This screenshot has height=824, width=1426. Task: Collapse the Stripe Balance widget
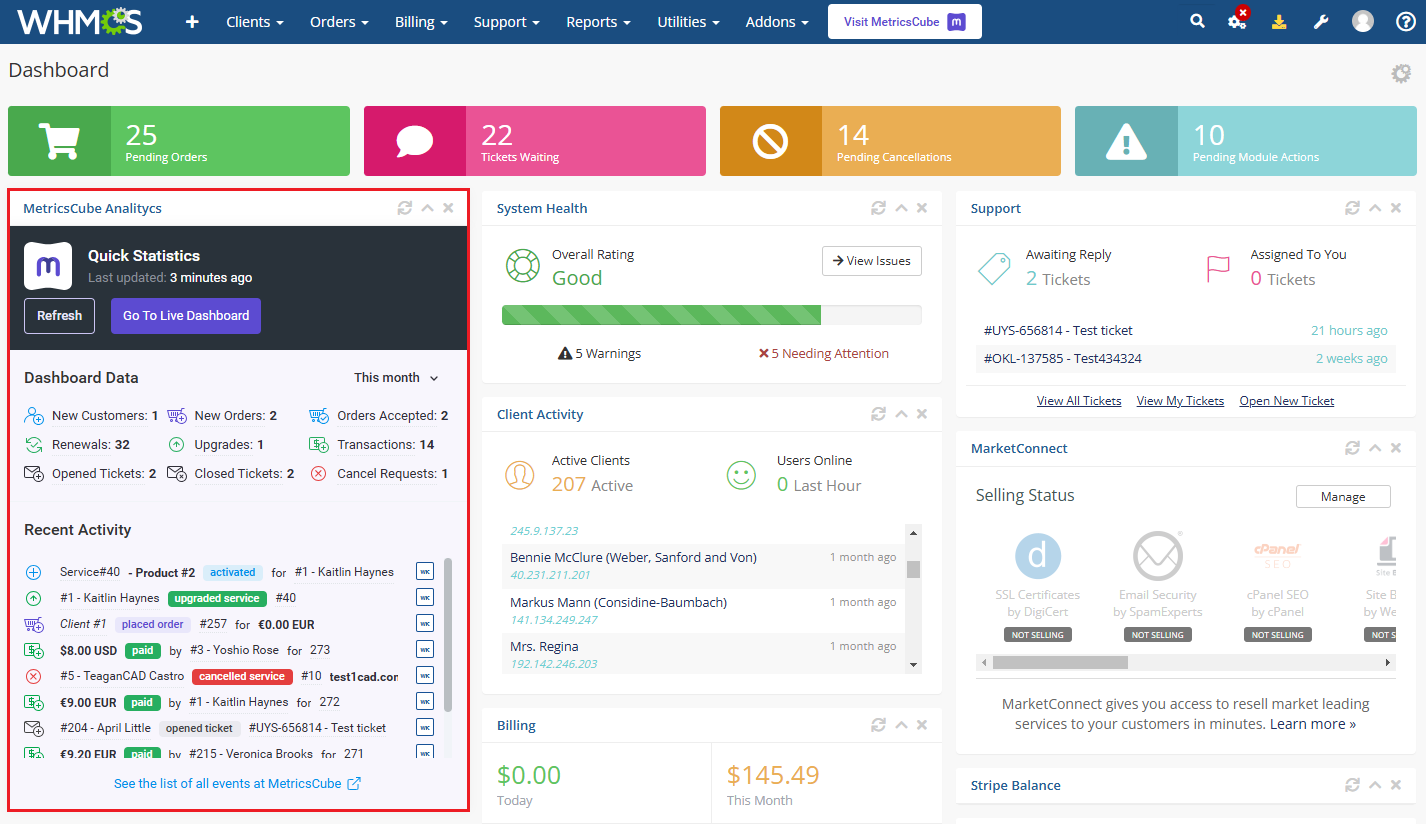coord(1375,785)
